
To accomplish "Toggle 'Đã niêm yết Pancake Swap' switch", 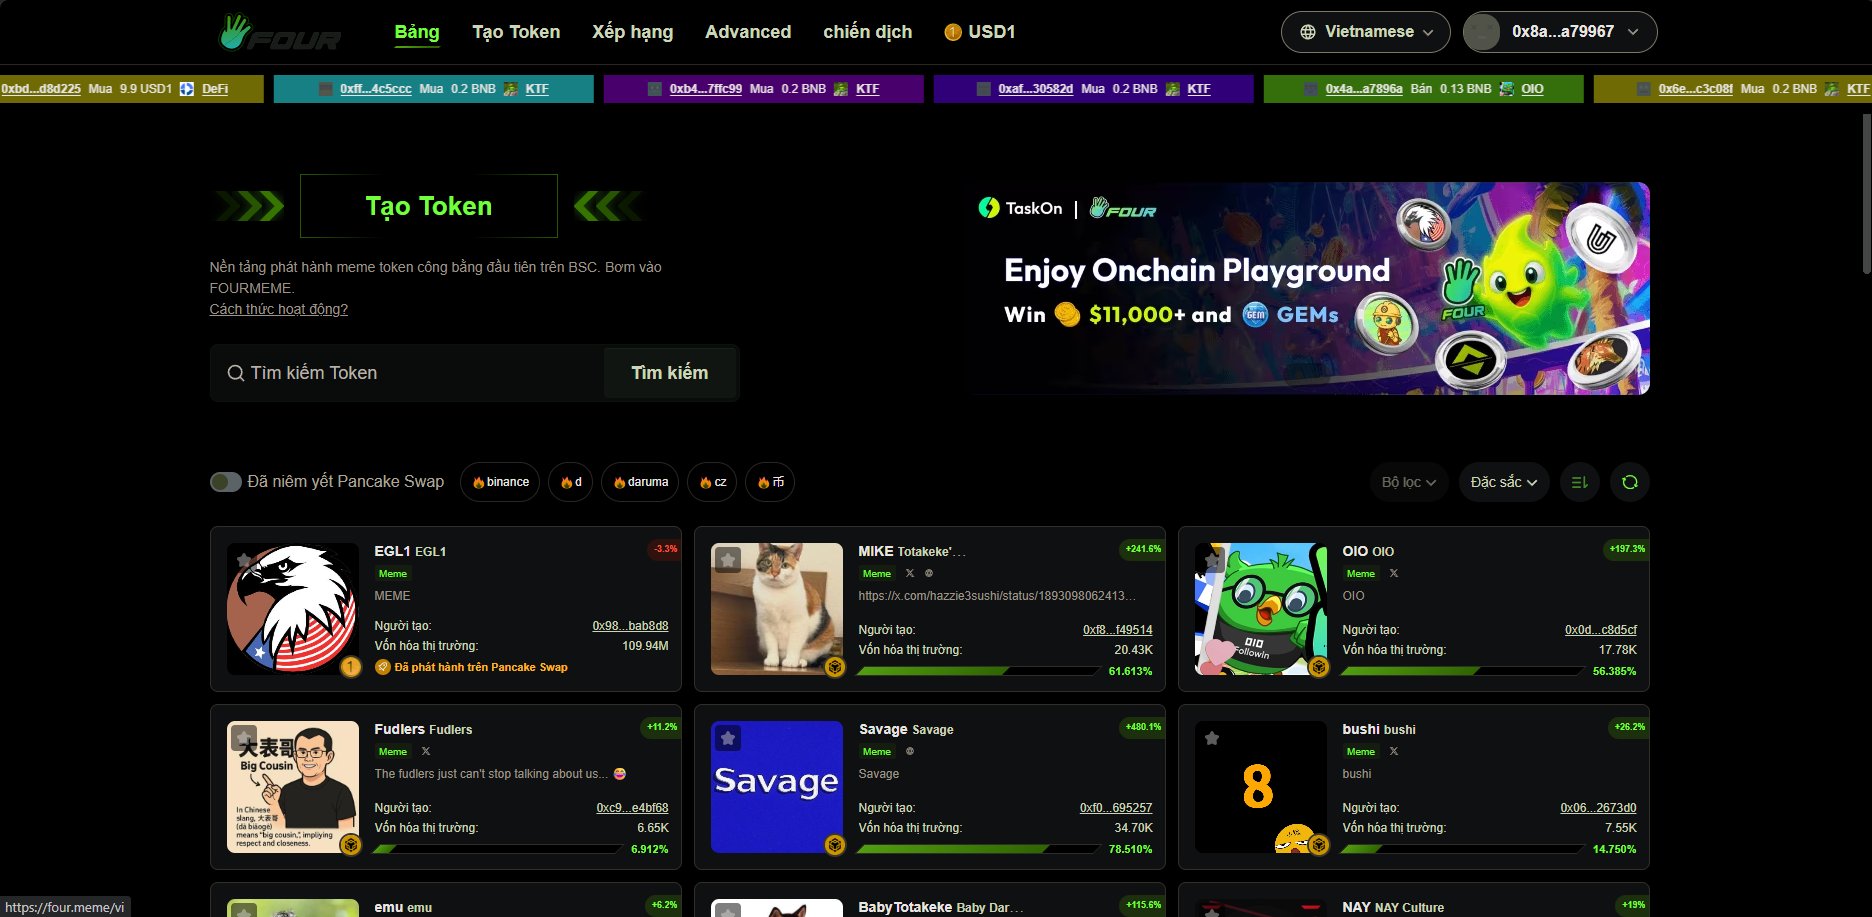I will point(226,482).
